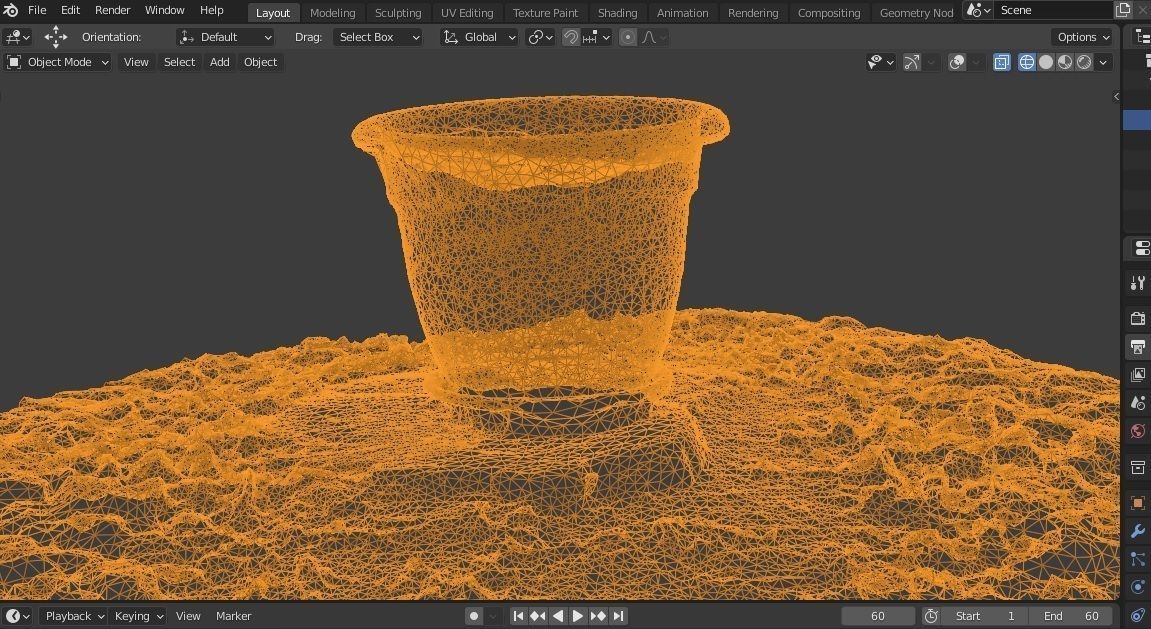The width and height of the screenshot is (1151, 629).
Task: Switch to the Modeling workspace tab
Action: 333,12
